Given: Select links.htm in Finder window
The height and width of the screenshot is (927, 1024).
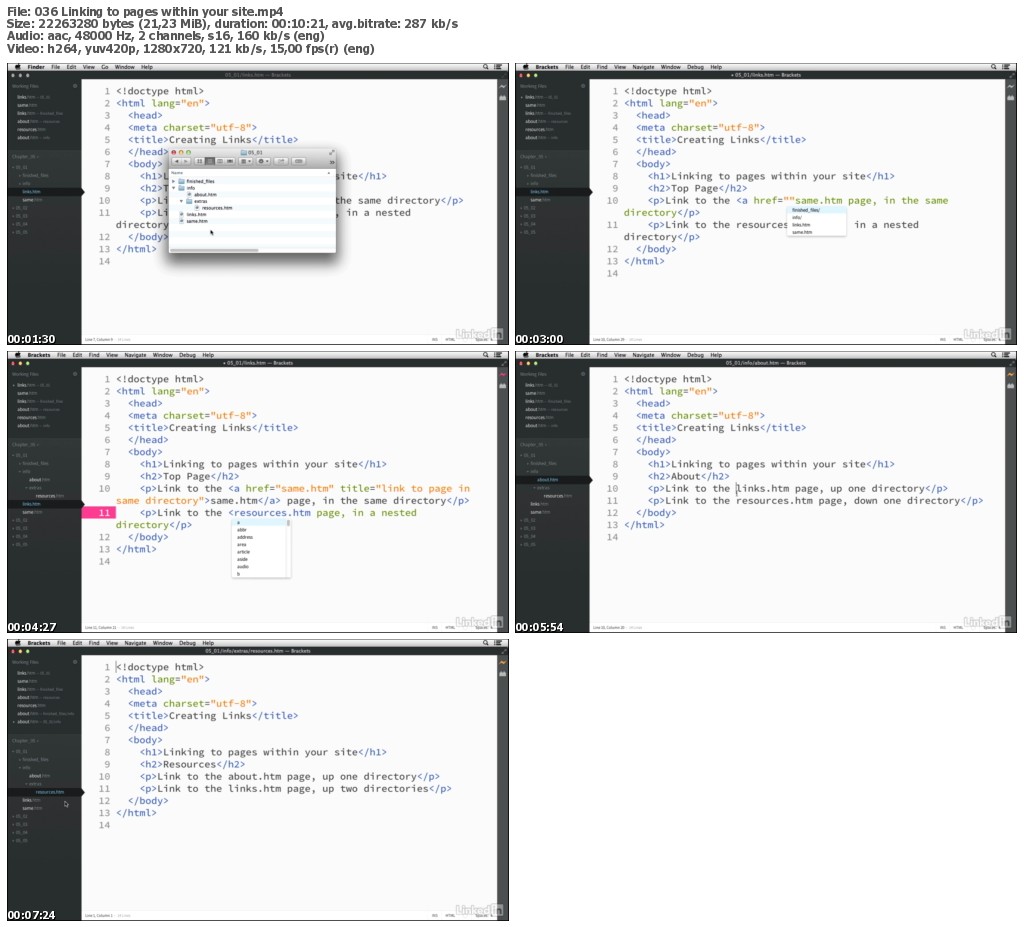Looking at the screenshot, I should coord(197,214).
